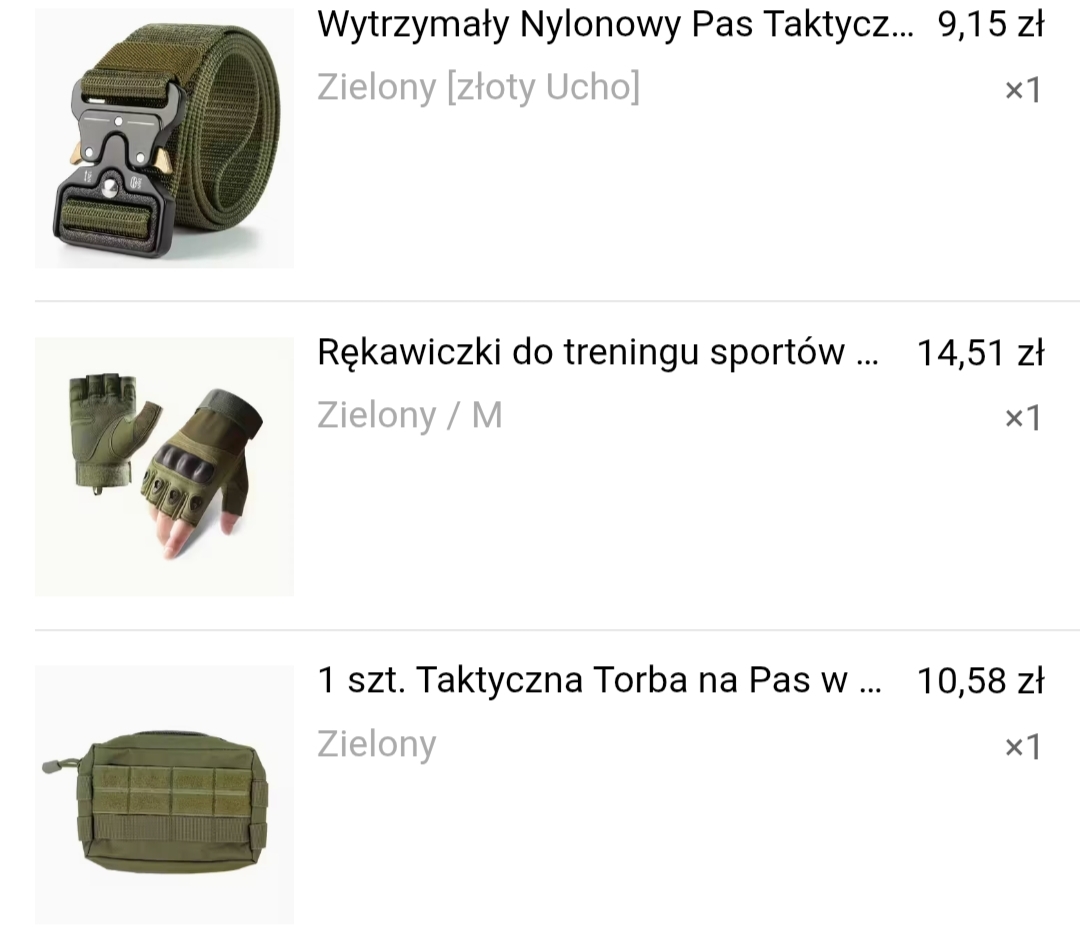
Task: Open the Rękawiczki do treningu sportów title
Action: [x=598, y=353]
